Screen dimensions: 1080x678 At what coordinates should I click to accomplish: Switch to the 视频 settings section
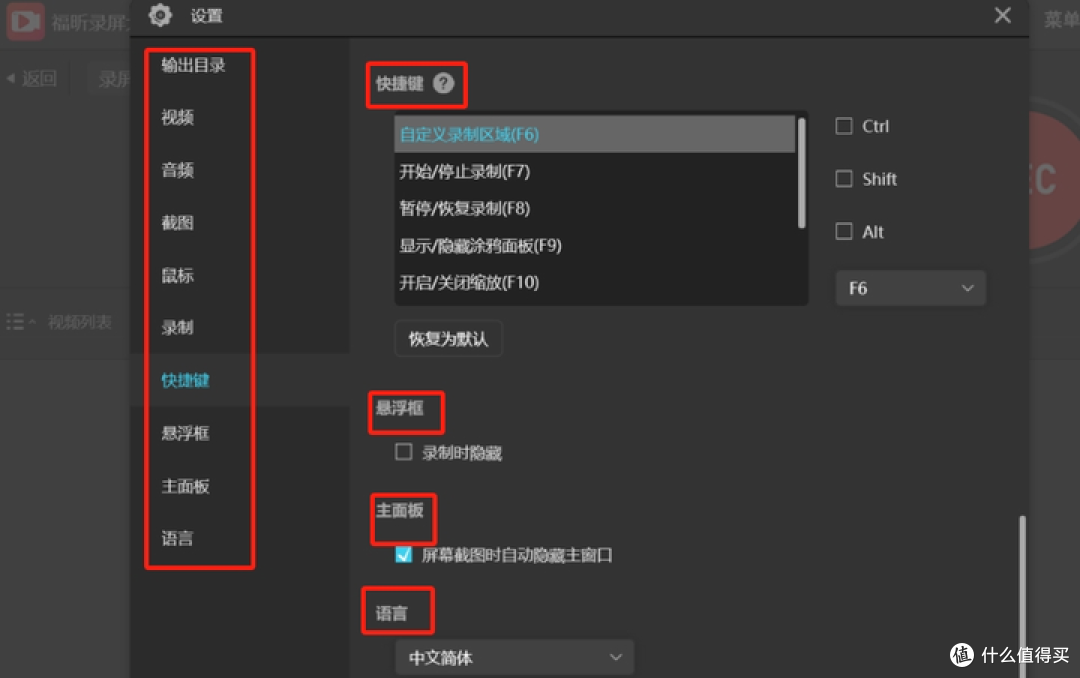point(177,118)
